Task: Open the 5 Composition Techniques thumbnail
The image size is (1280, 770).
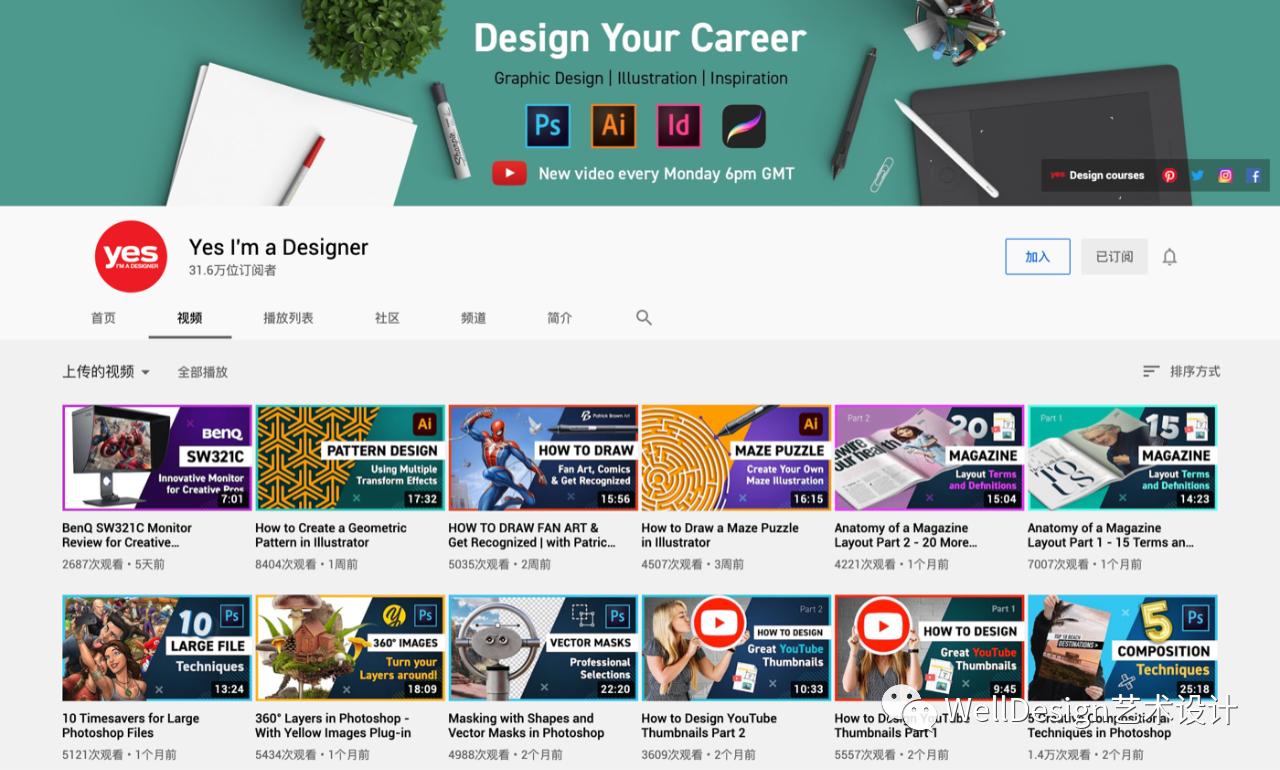Action: click(x=1122, y=648)
